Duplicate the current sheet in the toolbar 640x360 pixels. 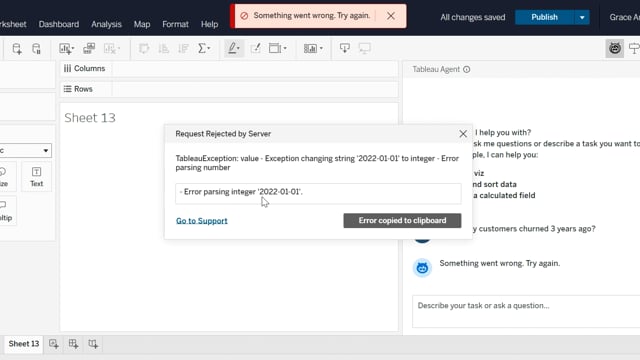[89, 49]
